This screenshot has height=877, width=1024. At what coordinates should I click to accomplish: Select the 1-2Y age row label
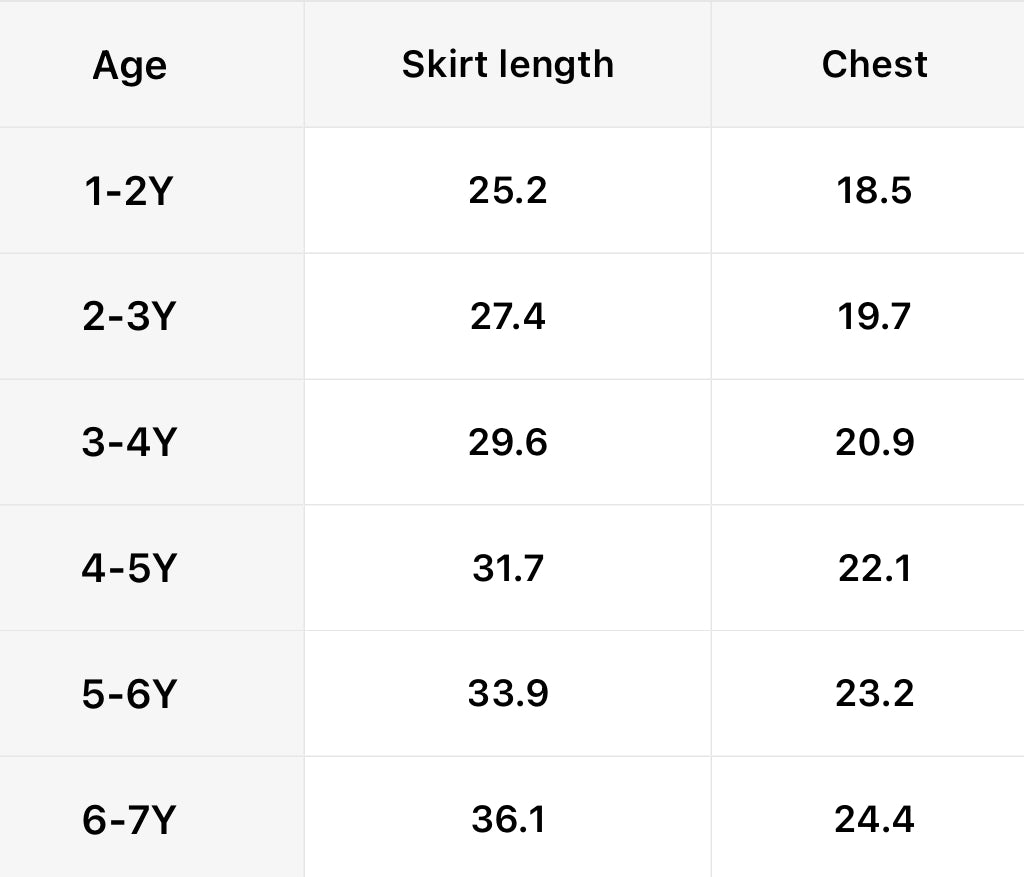click(x=129, y=191)
